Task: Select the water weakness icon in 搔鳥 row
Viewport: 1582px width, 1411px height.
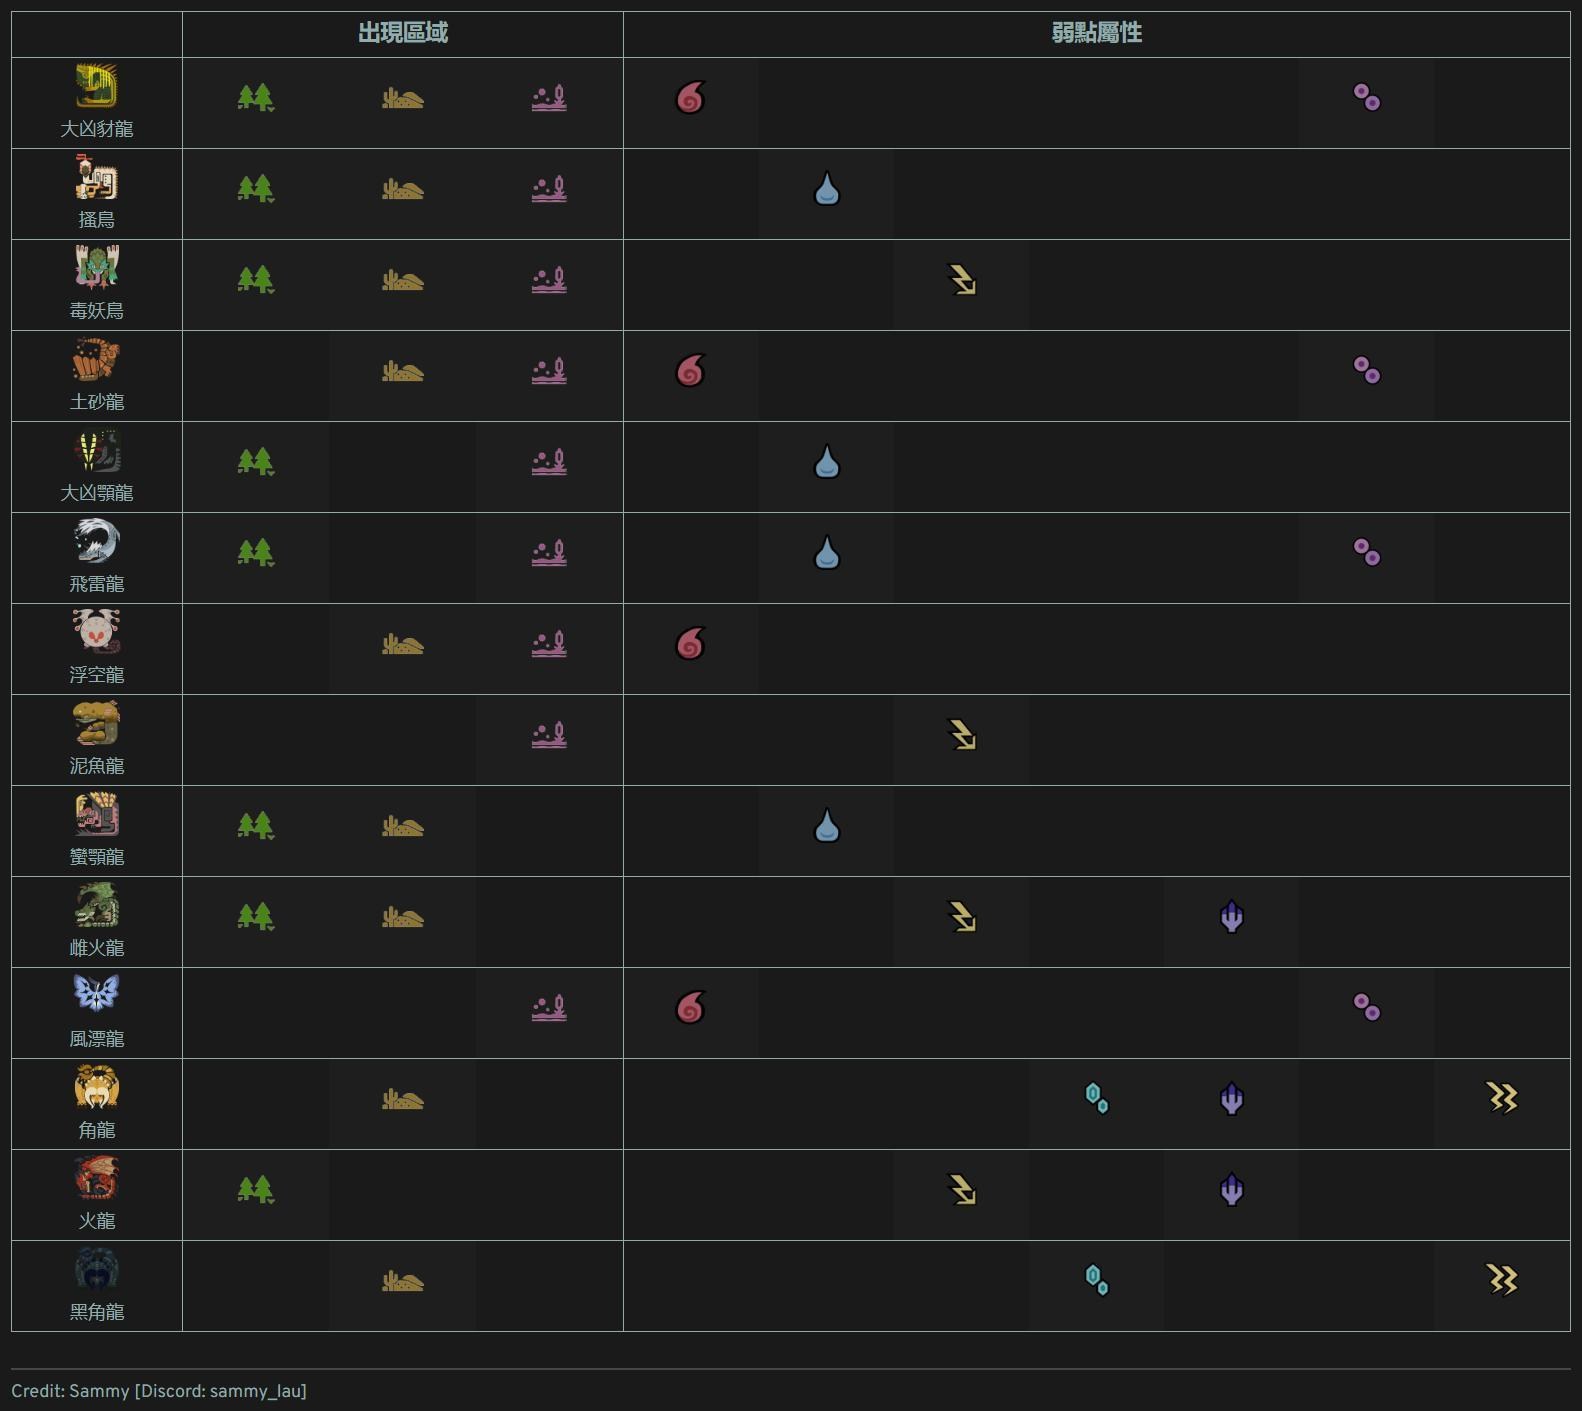Action: (x=826, y=189)
